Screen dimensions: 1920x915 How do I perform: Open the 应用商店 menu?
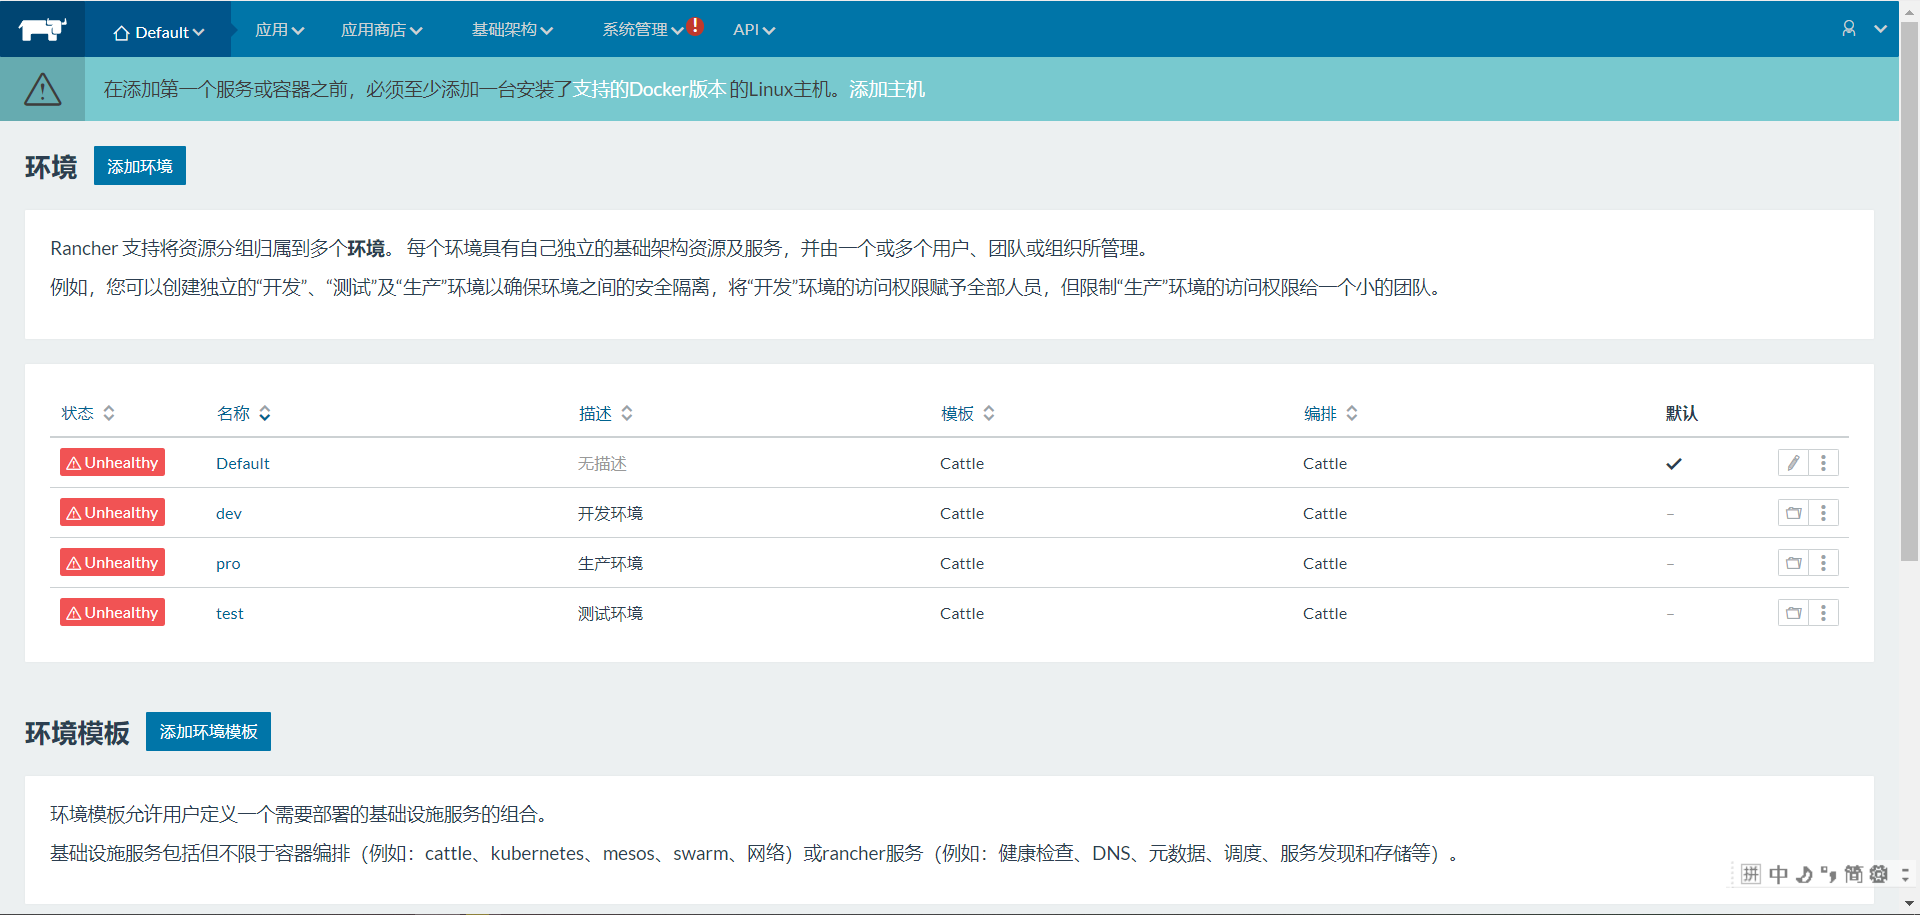pyautogui.click(x=381, y=30)
